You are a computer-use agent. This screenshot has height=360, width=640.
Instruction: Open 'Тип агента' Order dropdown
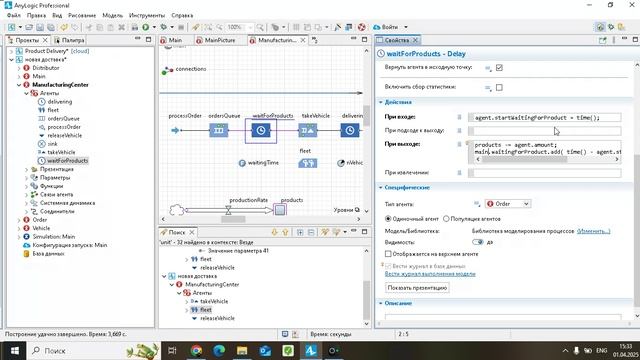[x=508, y=204]
